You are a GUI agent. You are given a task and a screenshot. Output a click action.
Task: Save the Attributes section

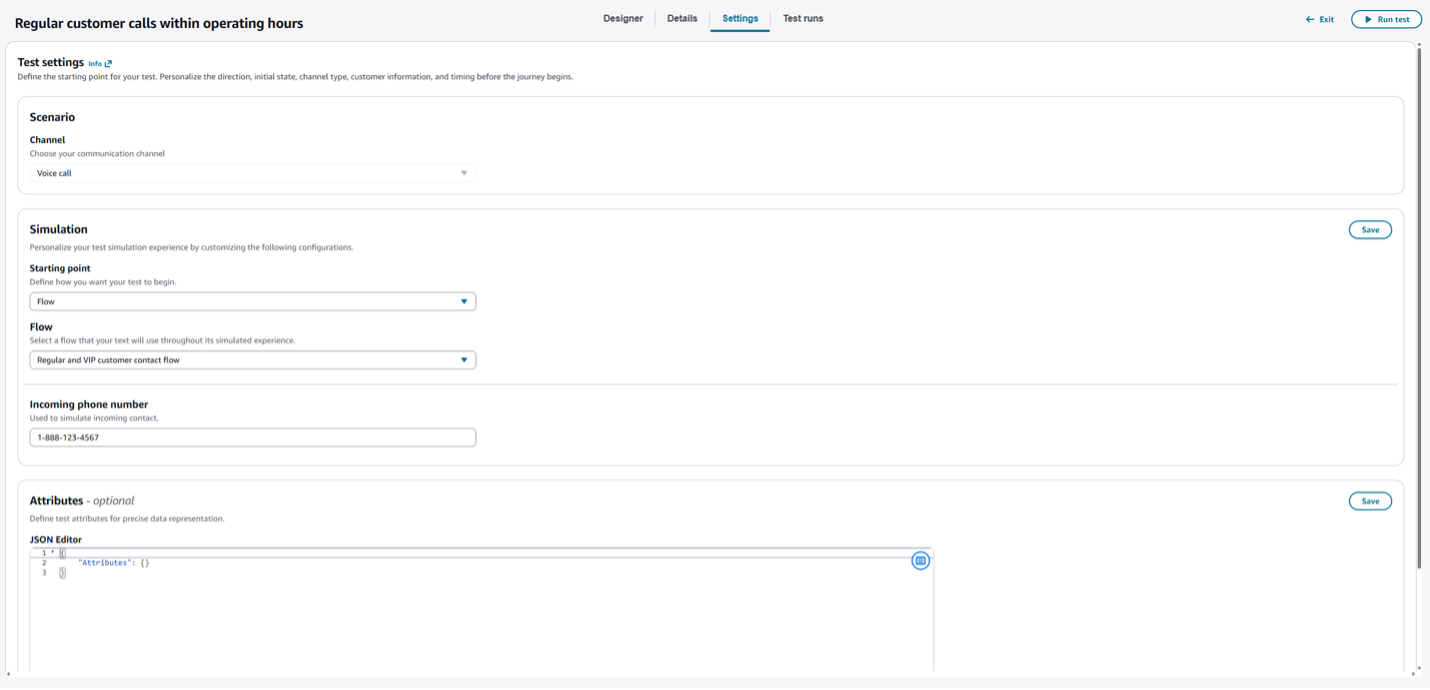point(1370,501)
